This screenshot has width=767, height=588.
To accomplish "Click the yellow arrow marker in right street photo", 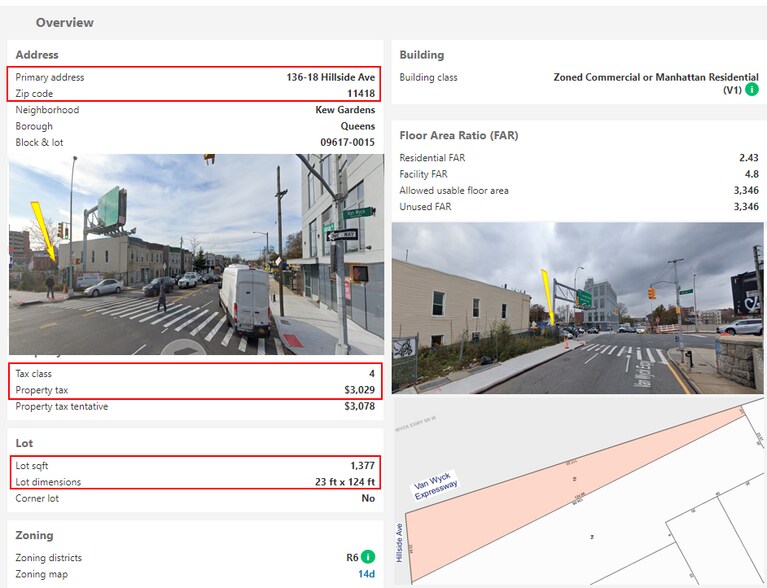I will tap(546, 296).
